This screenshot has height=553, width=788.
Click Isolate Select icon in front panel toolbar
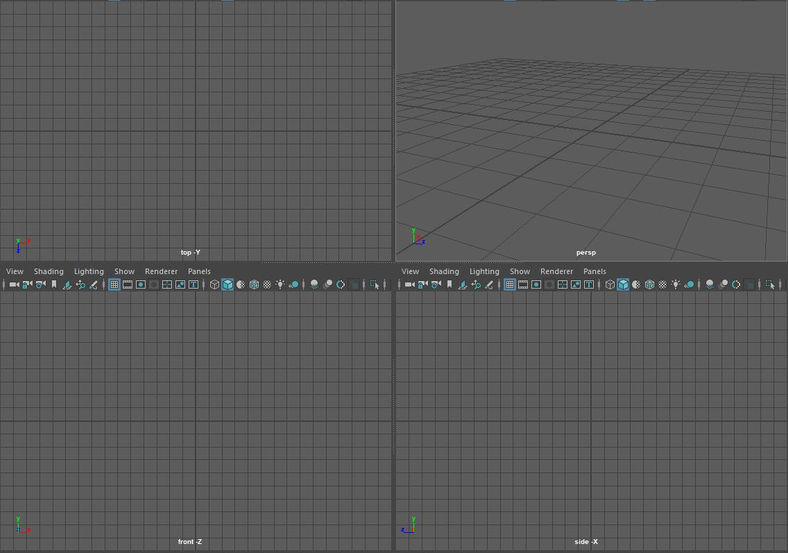(374, 285)
